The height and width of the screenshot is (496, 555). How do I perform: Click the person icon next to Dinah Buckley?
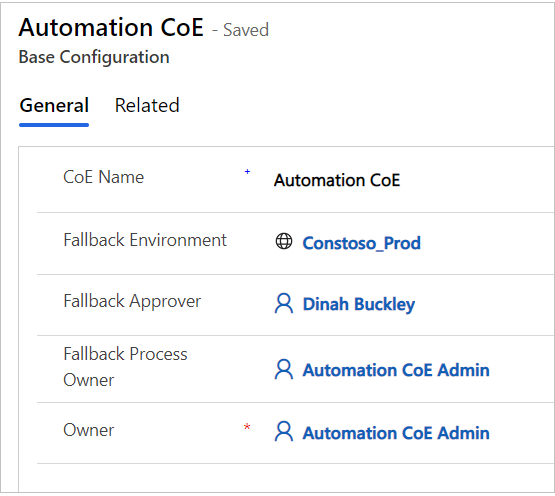[x=284, y=303]
